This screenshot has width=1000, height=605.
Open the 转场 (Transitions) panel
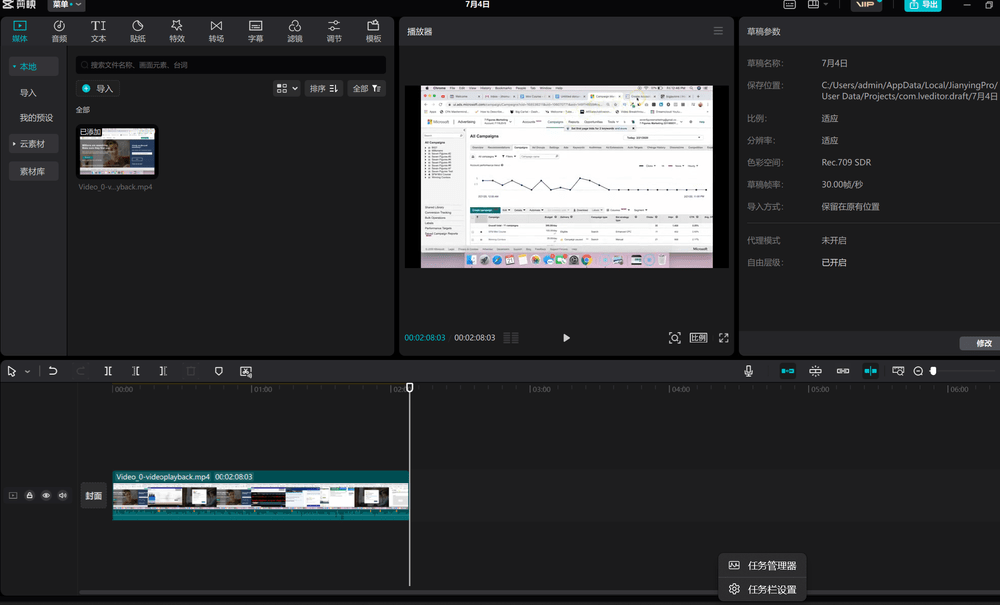tap(216, 30)
